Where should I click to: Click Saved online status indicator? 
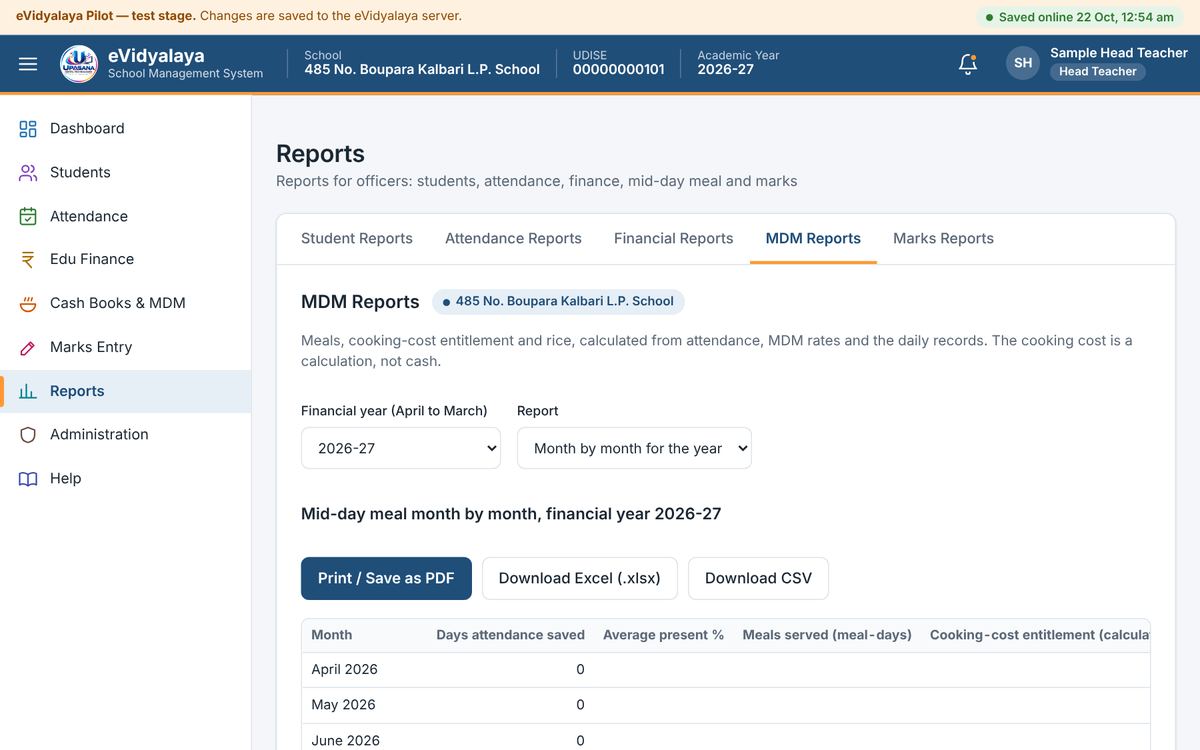(x=1080, y=17)
